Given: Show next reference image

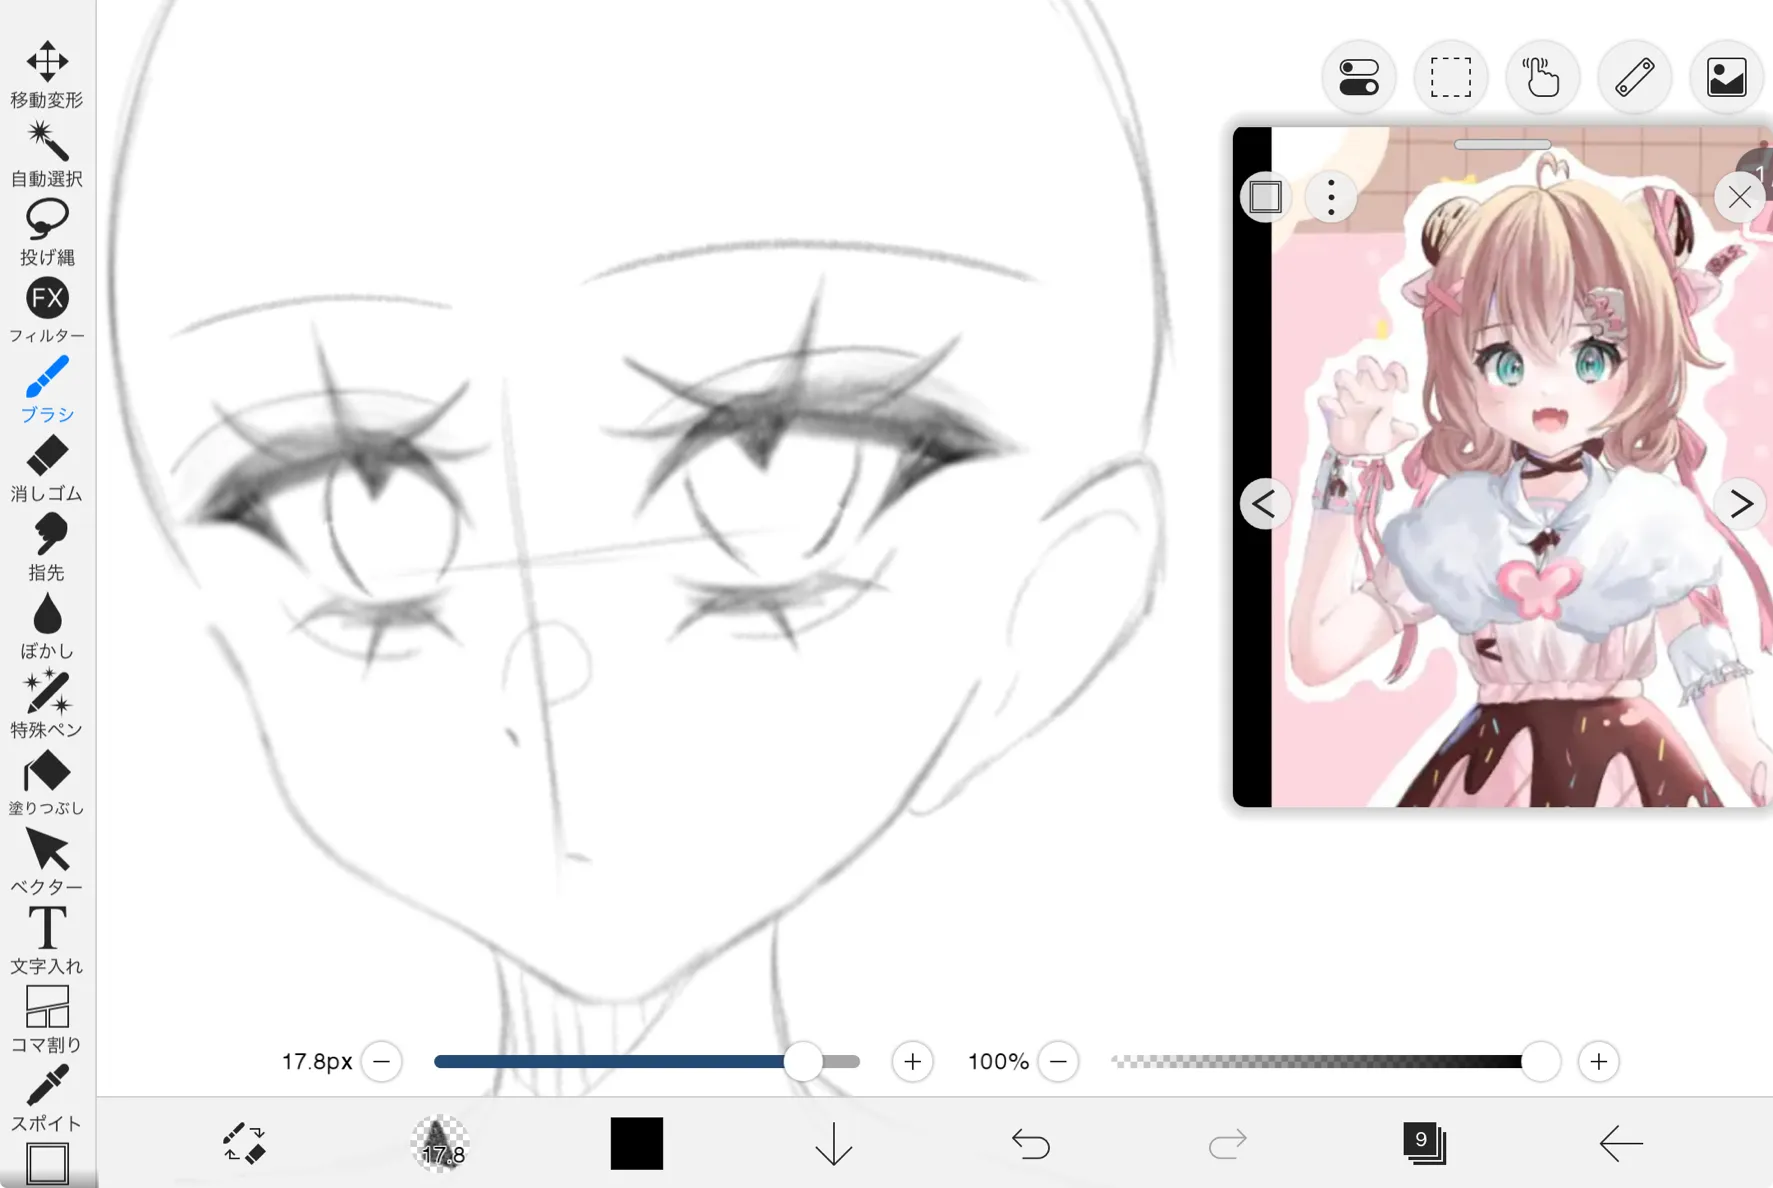Looking at the screenshot, I should coord(1740,504).
